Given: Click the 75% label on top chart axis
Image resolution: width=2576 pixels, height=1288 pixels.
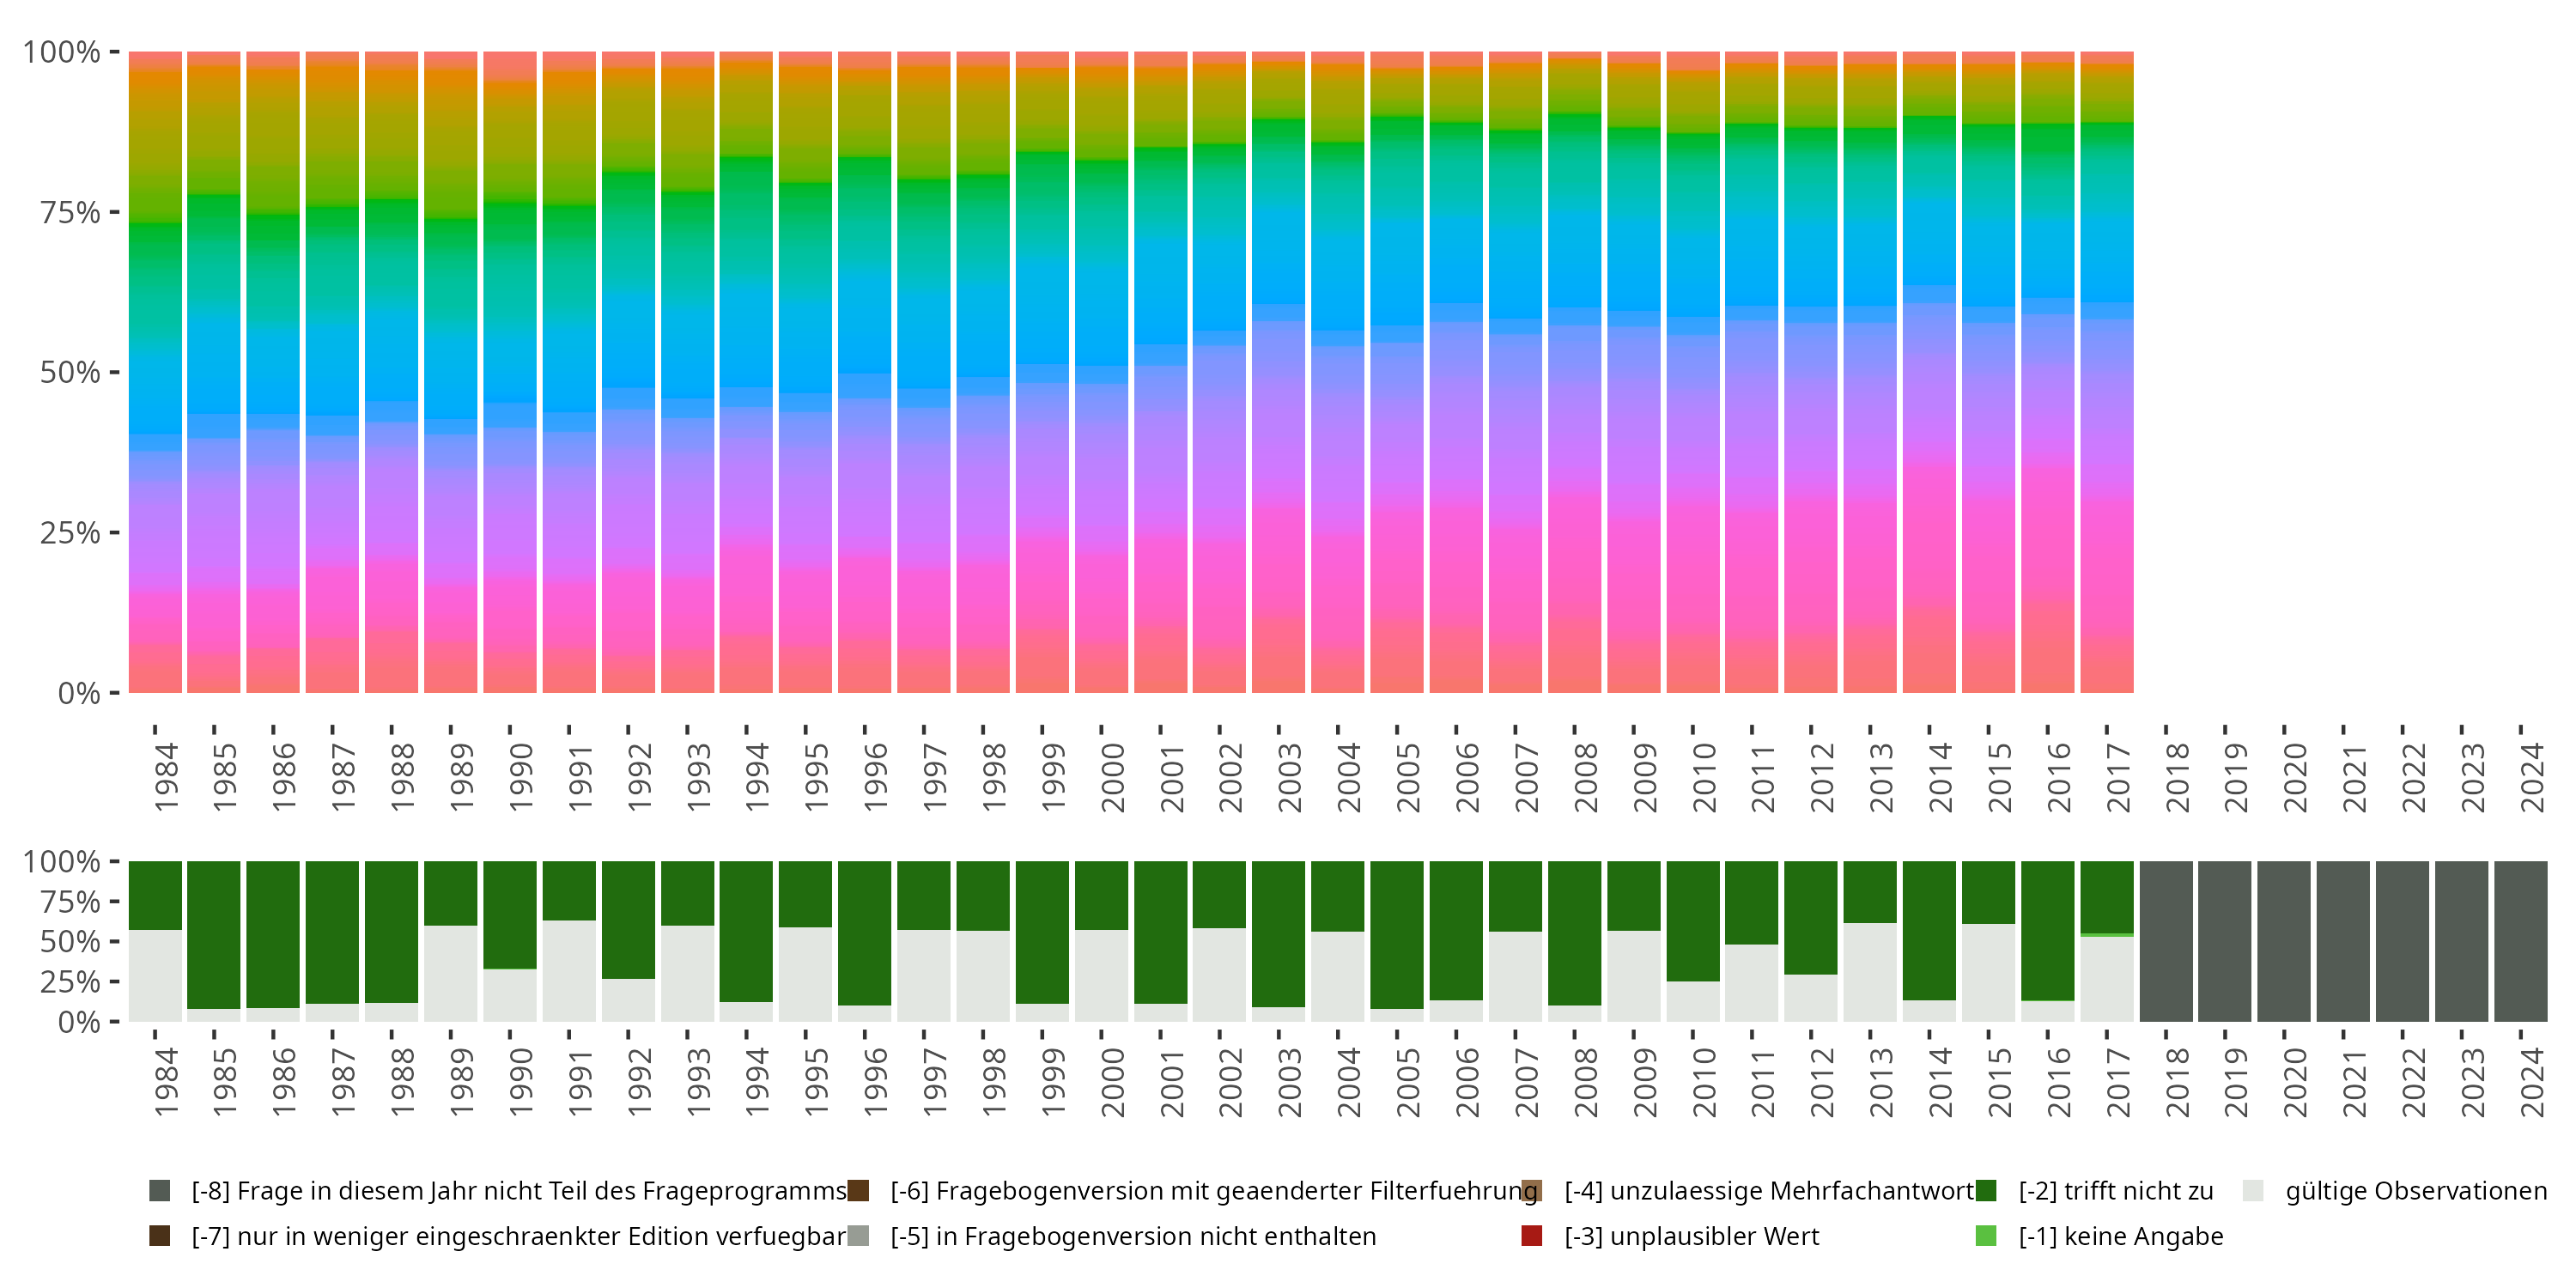Looking at the screenshot, I should click(70, 212).
